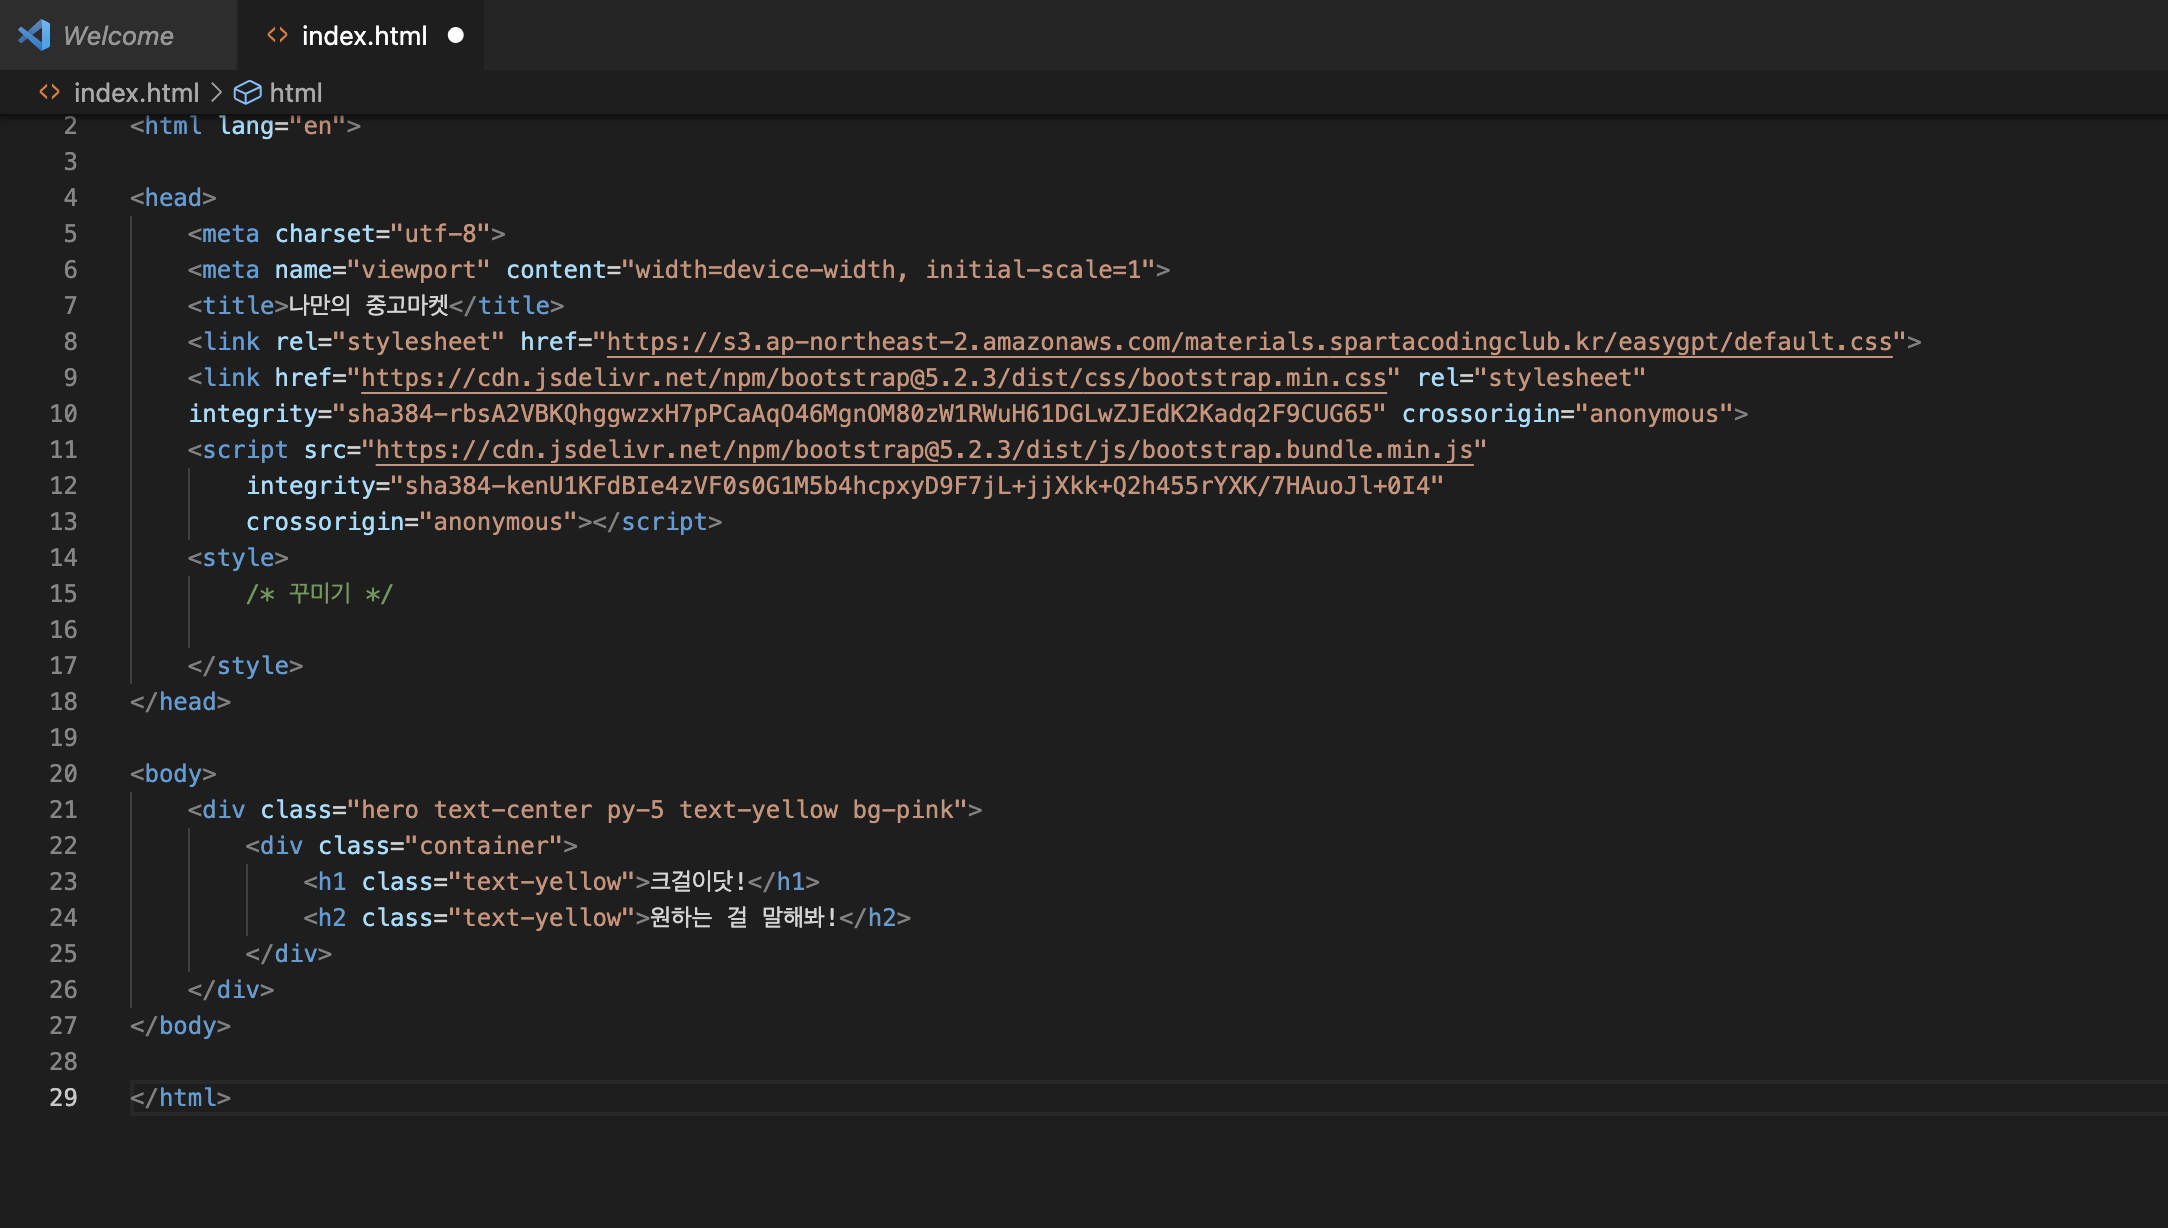This screenshot has height=1228, width=2168.
Task: Click the closing head tag
Action: click(x=180, y=702)
